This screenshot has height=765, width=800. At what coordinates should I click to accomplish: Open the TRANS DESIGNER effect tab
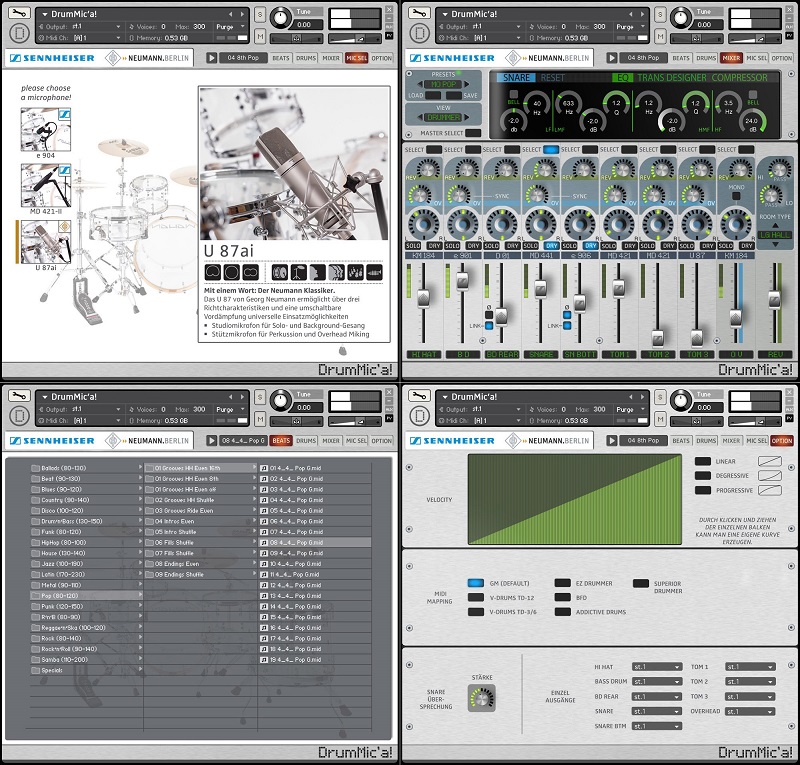coord(671,78)
